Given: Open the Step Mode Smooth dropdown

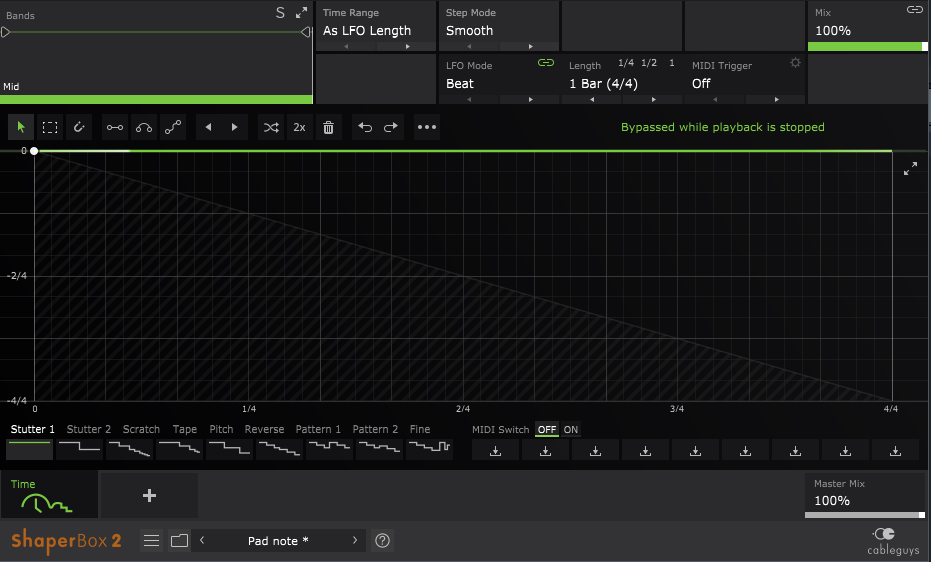Looking at the screenshot, I should click(x=469, y=31).
